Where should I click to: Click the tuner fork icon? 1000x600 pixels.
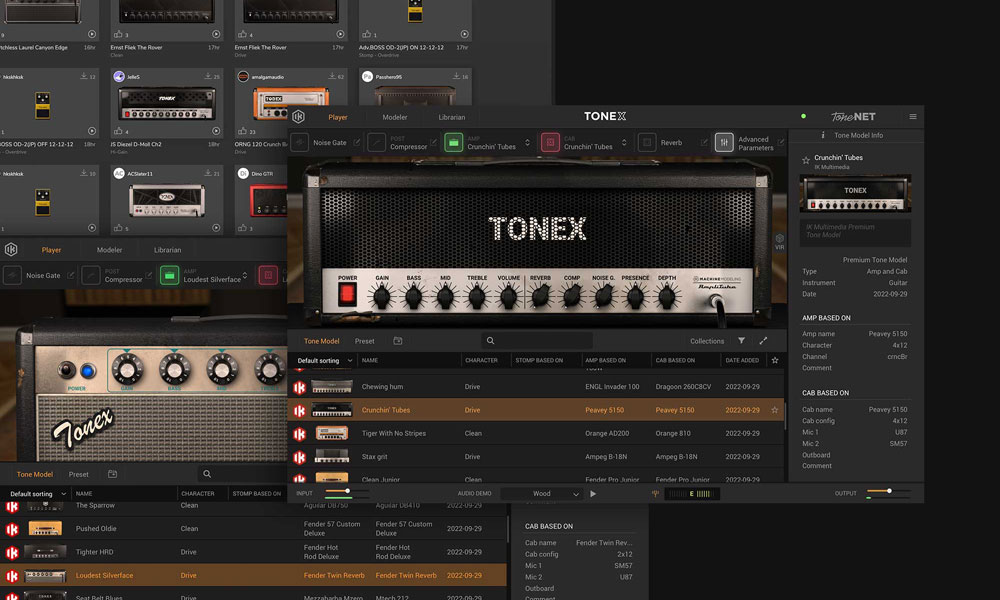pos(656,493)
